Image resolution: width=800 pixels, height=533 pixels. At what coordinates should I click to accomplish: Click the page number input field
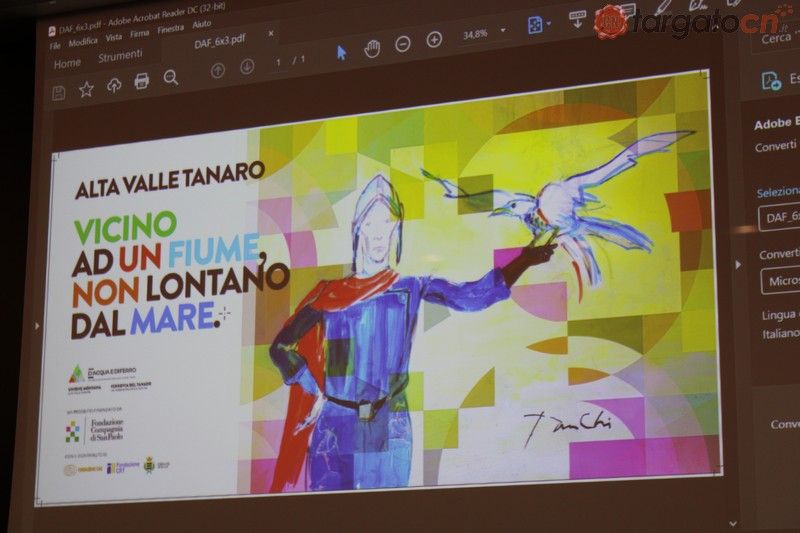pyautogui.click(x=279, y=62)
